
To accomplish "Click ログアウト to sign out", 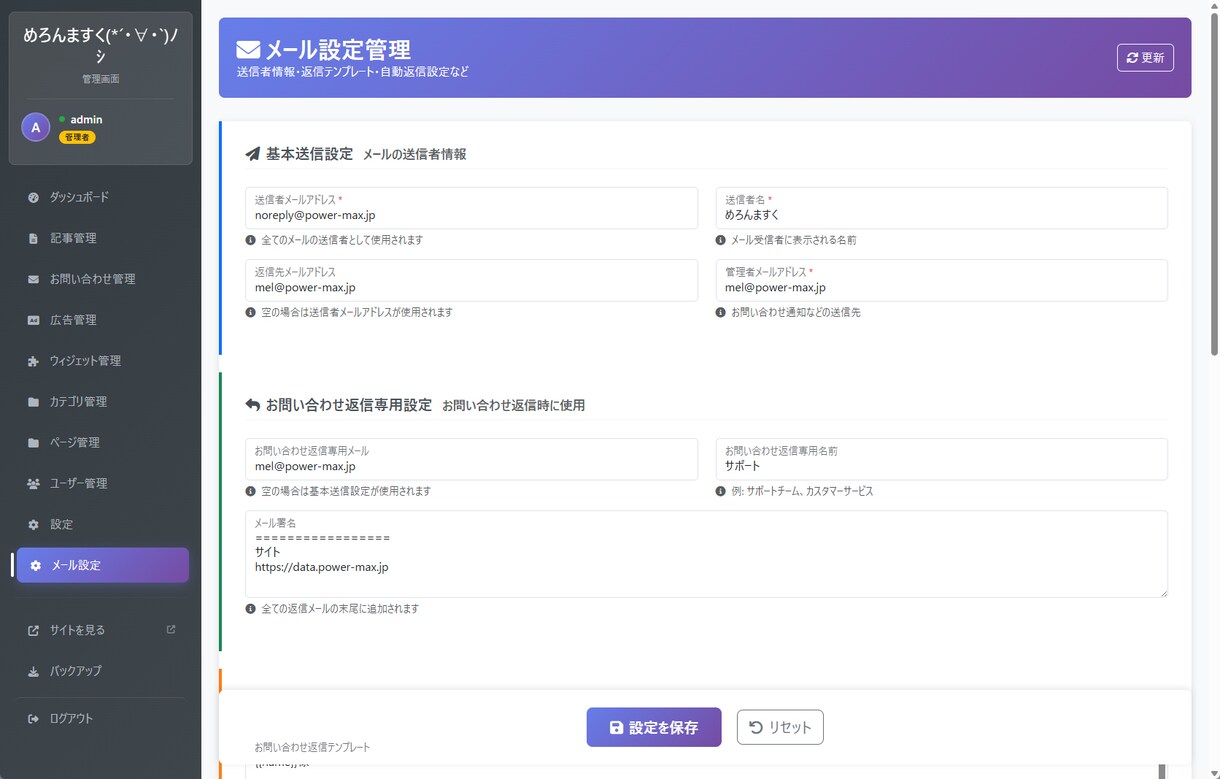I will point(103,718).
